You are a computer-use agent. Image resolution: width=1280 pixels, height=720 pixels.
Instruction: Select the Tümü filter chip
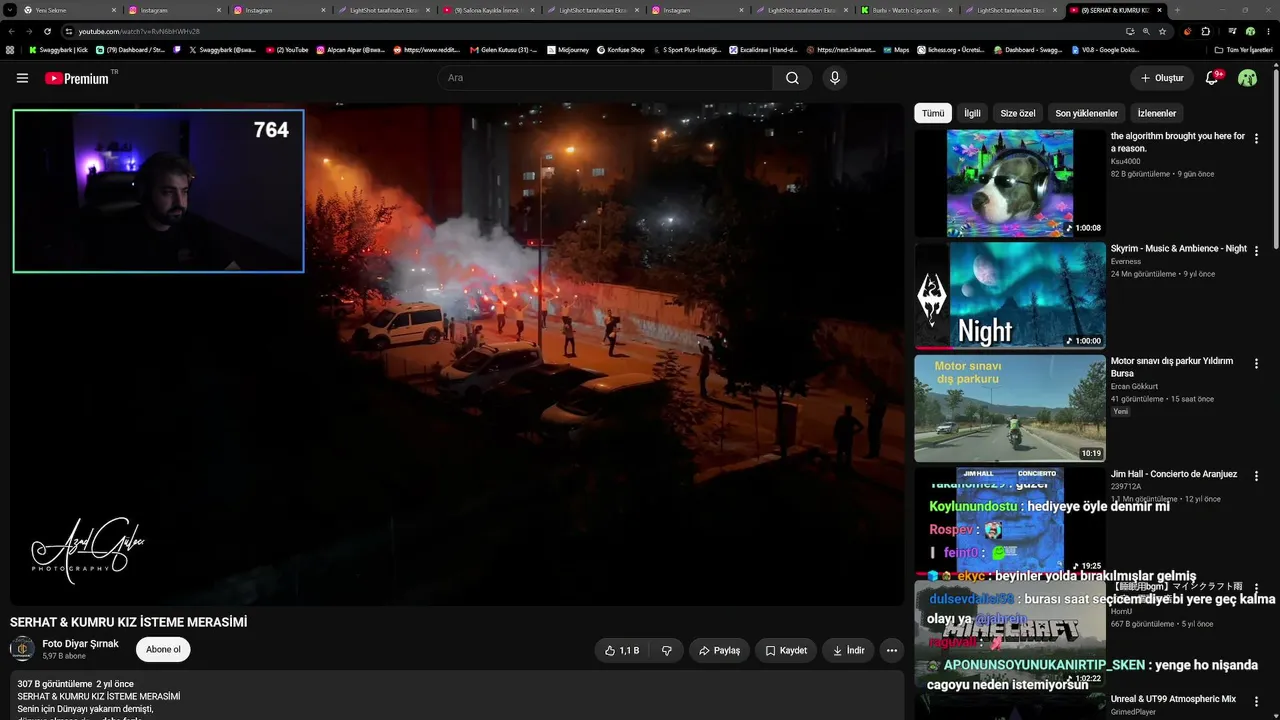click(x=933, y=113)
